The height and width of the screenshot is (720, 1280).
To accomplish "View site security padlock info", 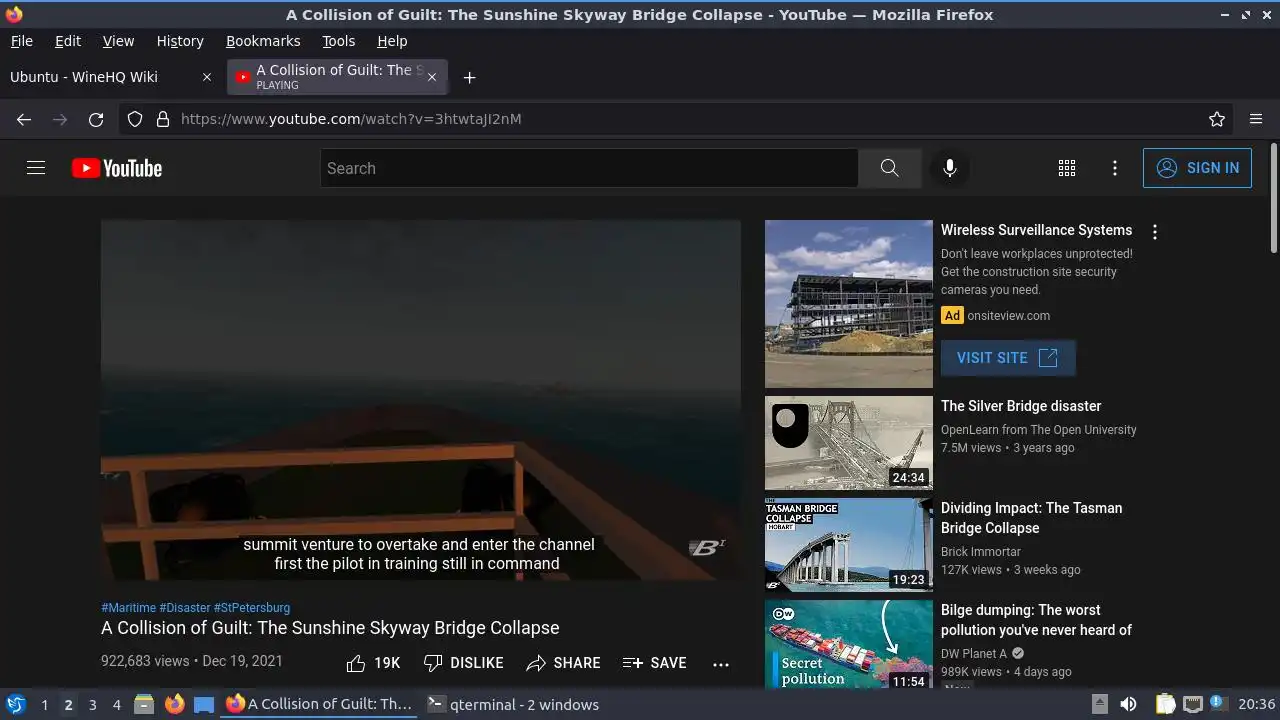I will pos(163,119).
